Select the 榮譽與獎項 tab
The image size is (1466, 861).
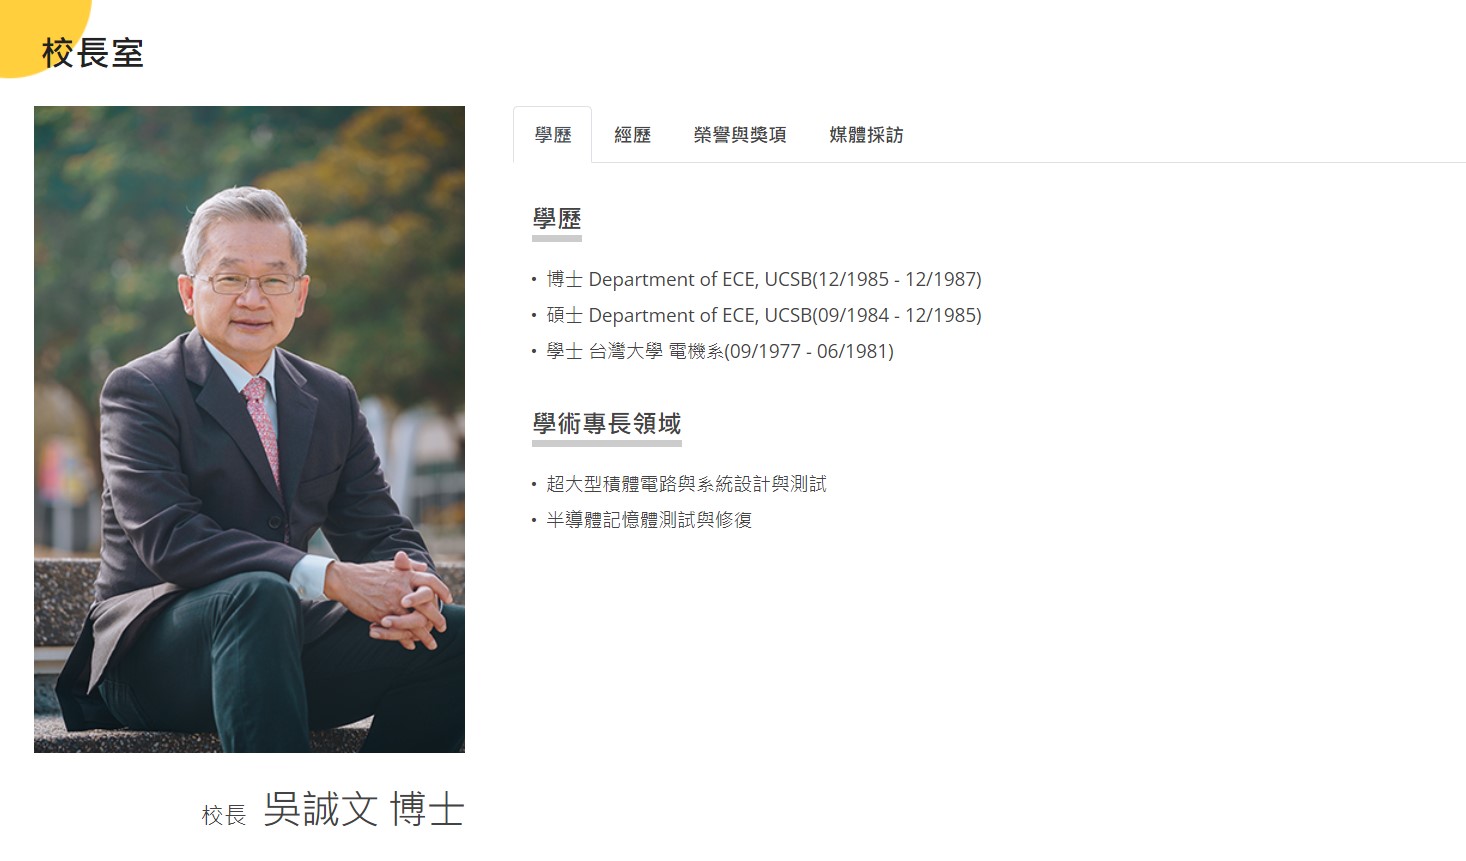click(740, 135)
